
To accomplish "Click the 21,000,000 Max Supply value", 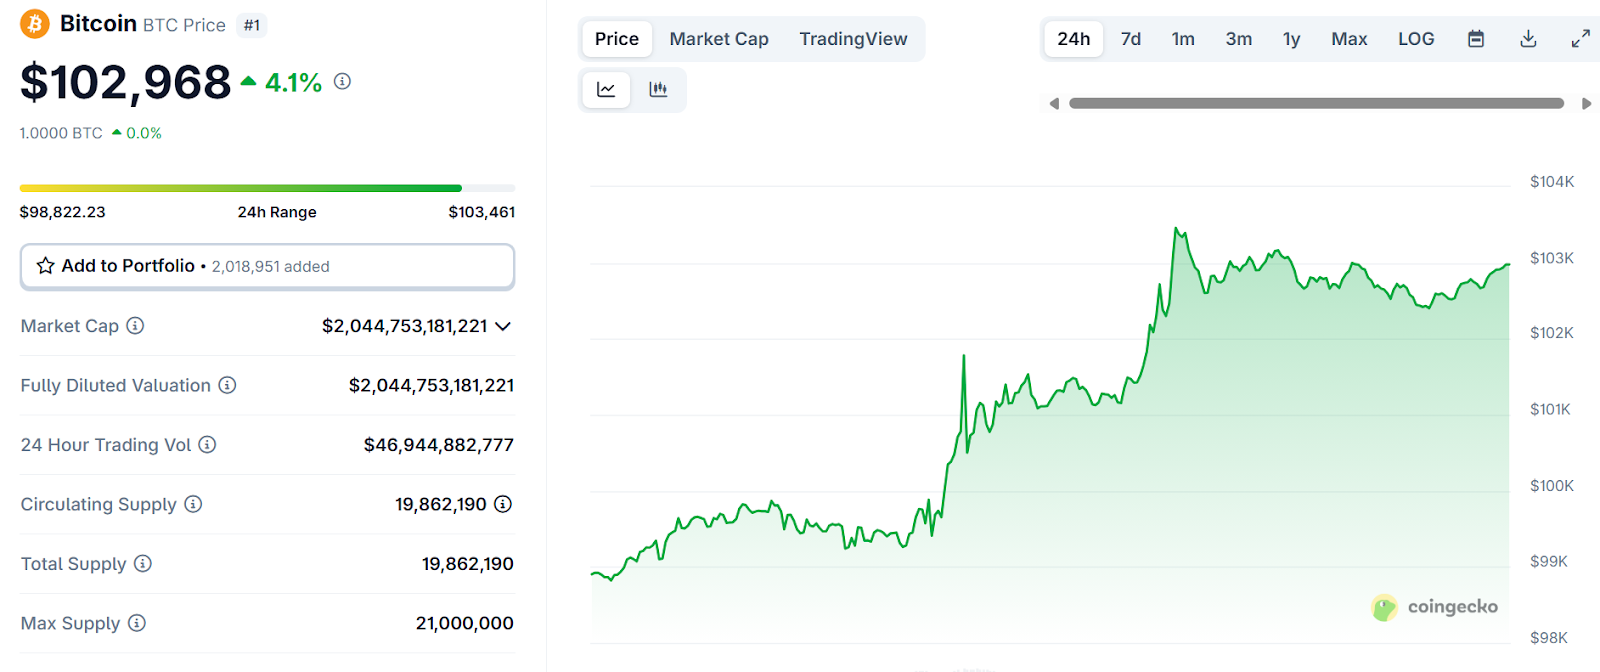I will coord(465,623).
